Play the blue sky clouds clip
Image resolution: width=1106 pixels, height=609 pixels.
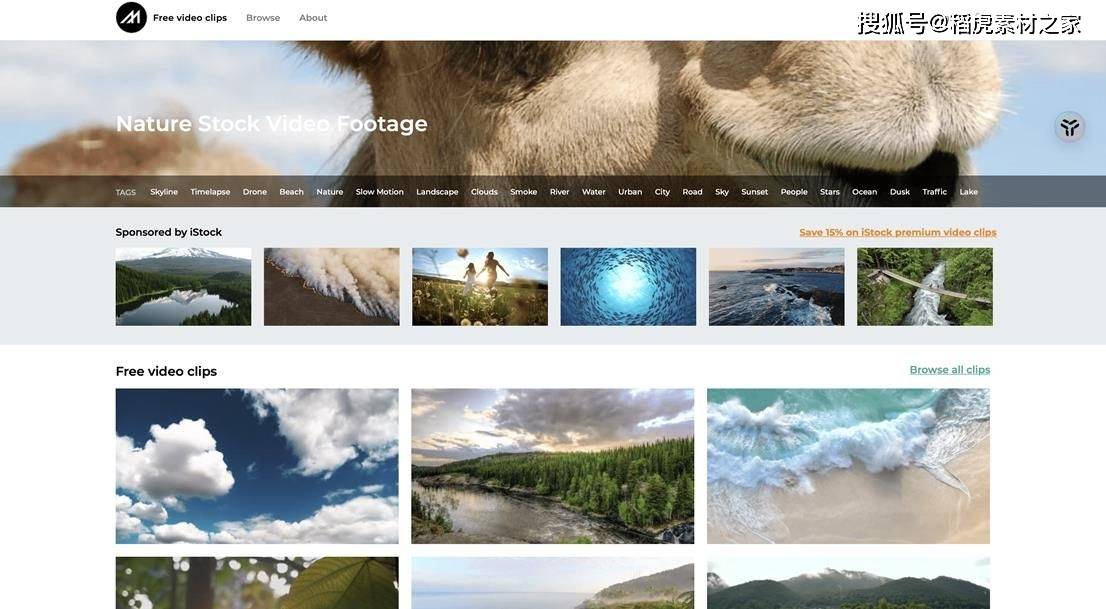(x=257, y=466)
